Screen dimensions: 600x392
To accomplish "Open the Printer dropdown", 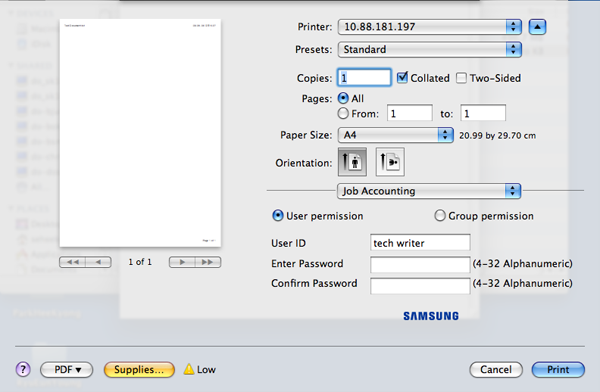I will (430, 27).
